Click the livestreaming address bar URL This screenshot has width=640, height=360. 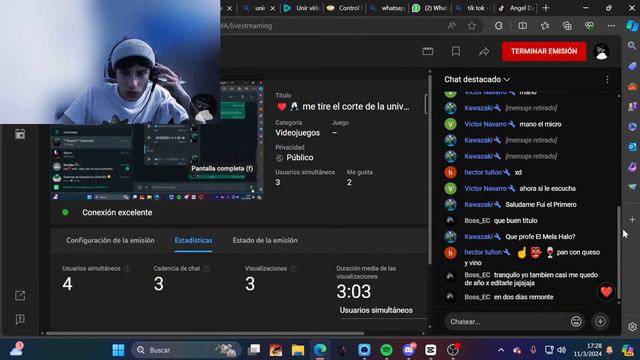[x=247, y=26]
